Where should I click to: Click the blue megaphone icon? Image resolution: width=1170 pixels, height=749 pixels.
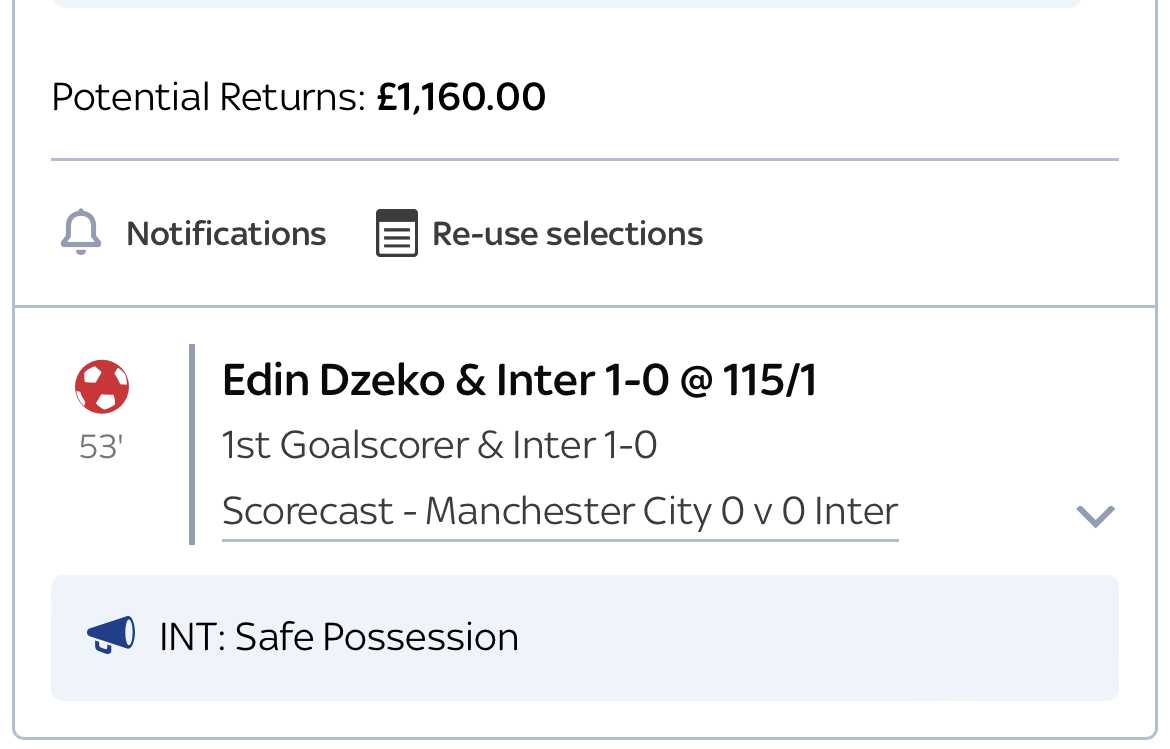(111, 636)
